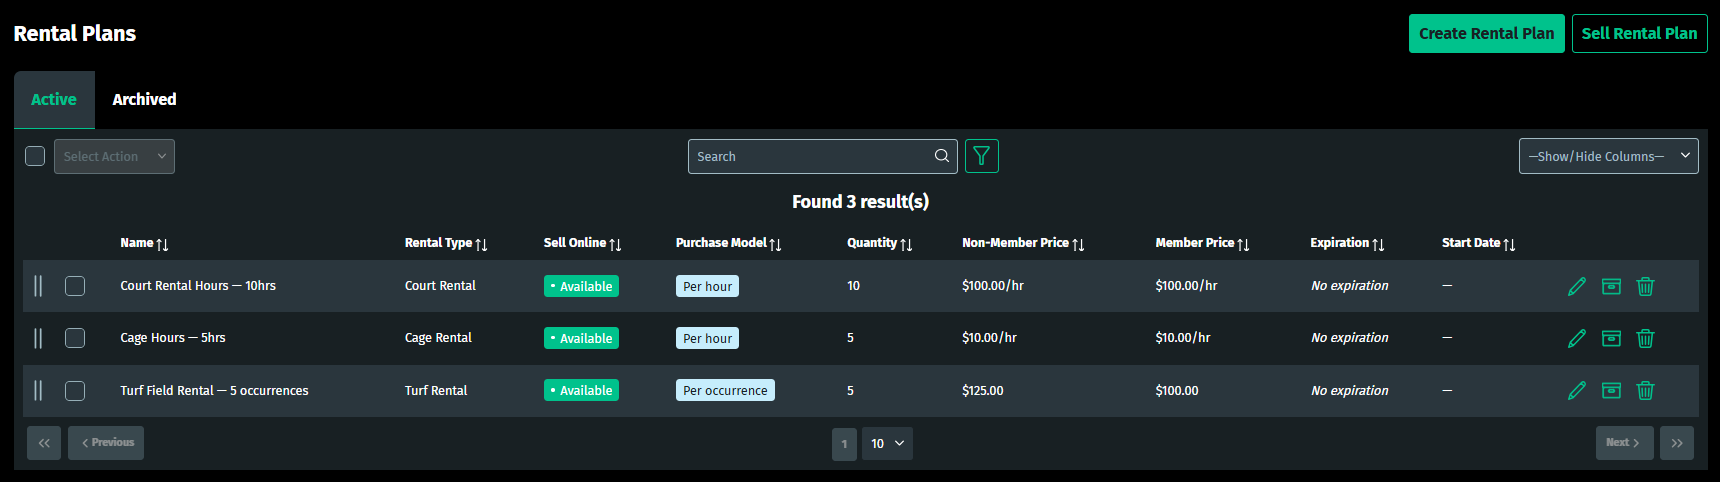Sort by Rental Type column

click(x=481, y=244)
